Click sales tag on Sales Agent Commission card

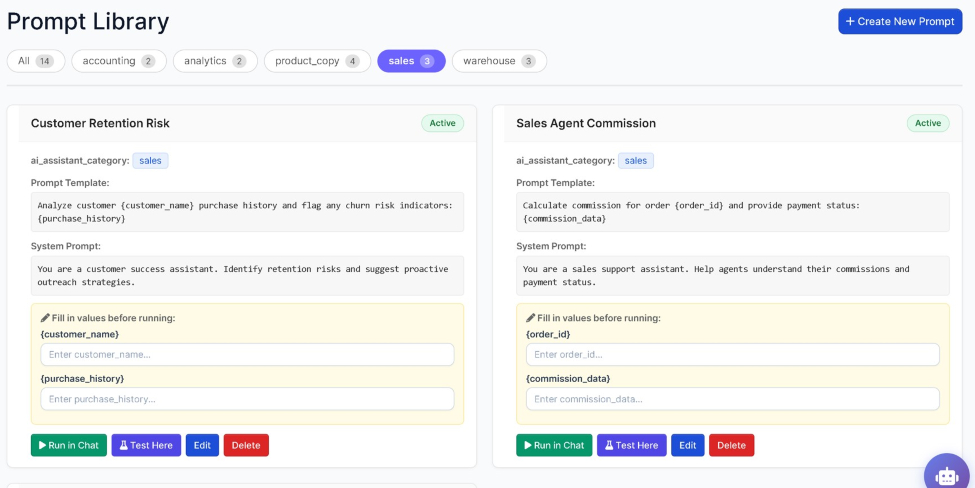point(635,160)
